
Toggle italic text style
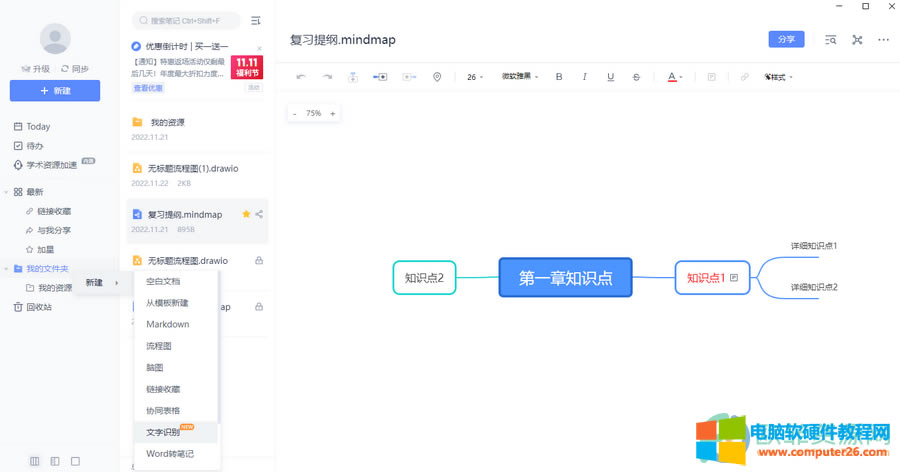585,77
